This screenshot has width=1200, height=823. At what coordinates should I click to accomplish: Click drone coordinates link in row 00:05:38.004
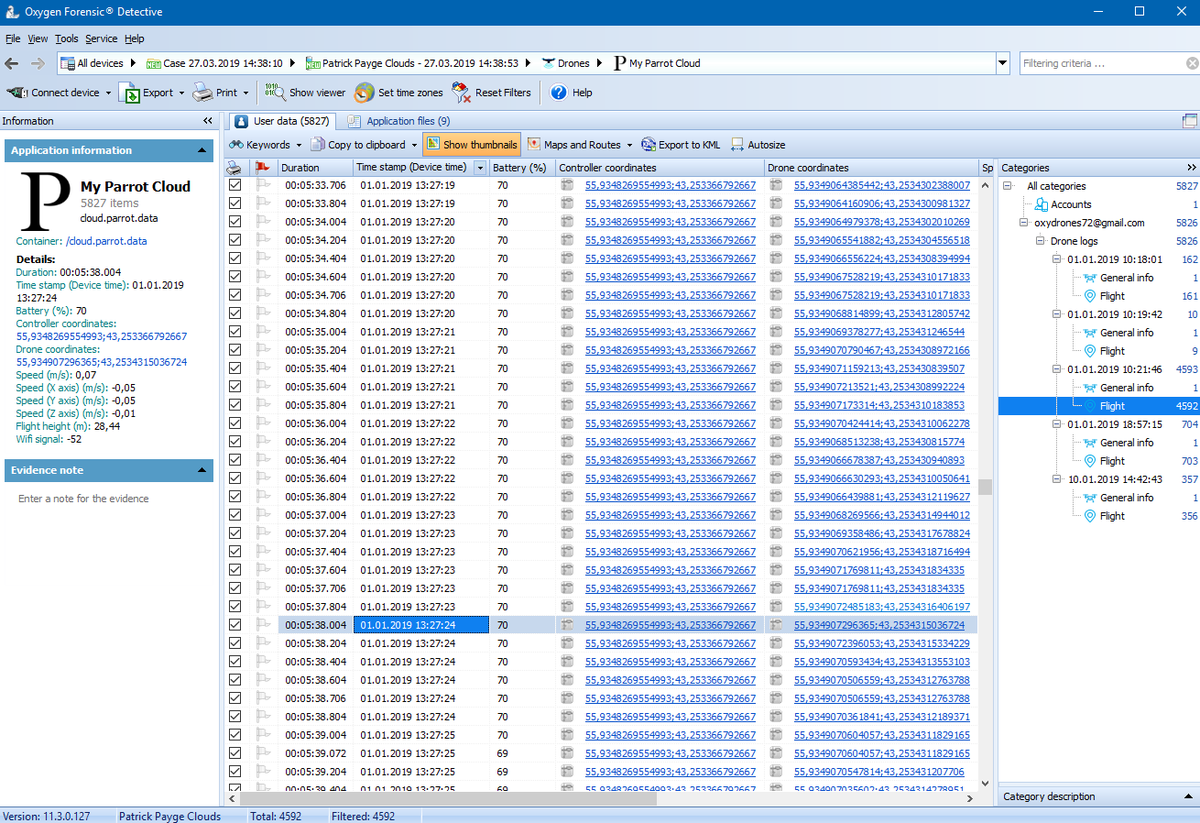[881, 625]
